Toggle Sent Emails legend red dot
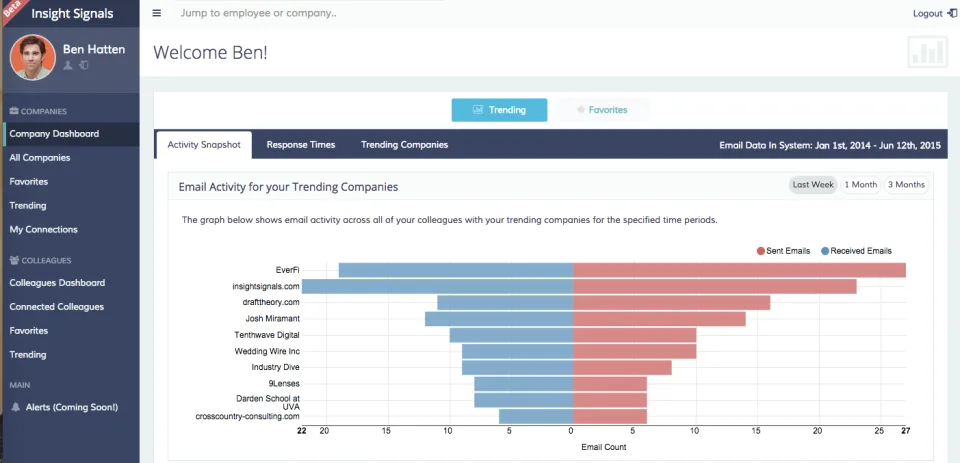This screenshot has width=960, height=463. pos(760,251)
